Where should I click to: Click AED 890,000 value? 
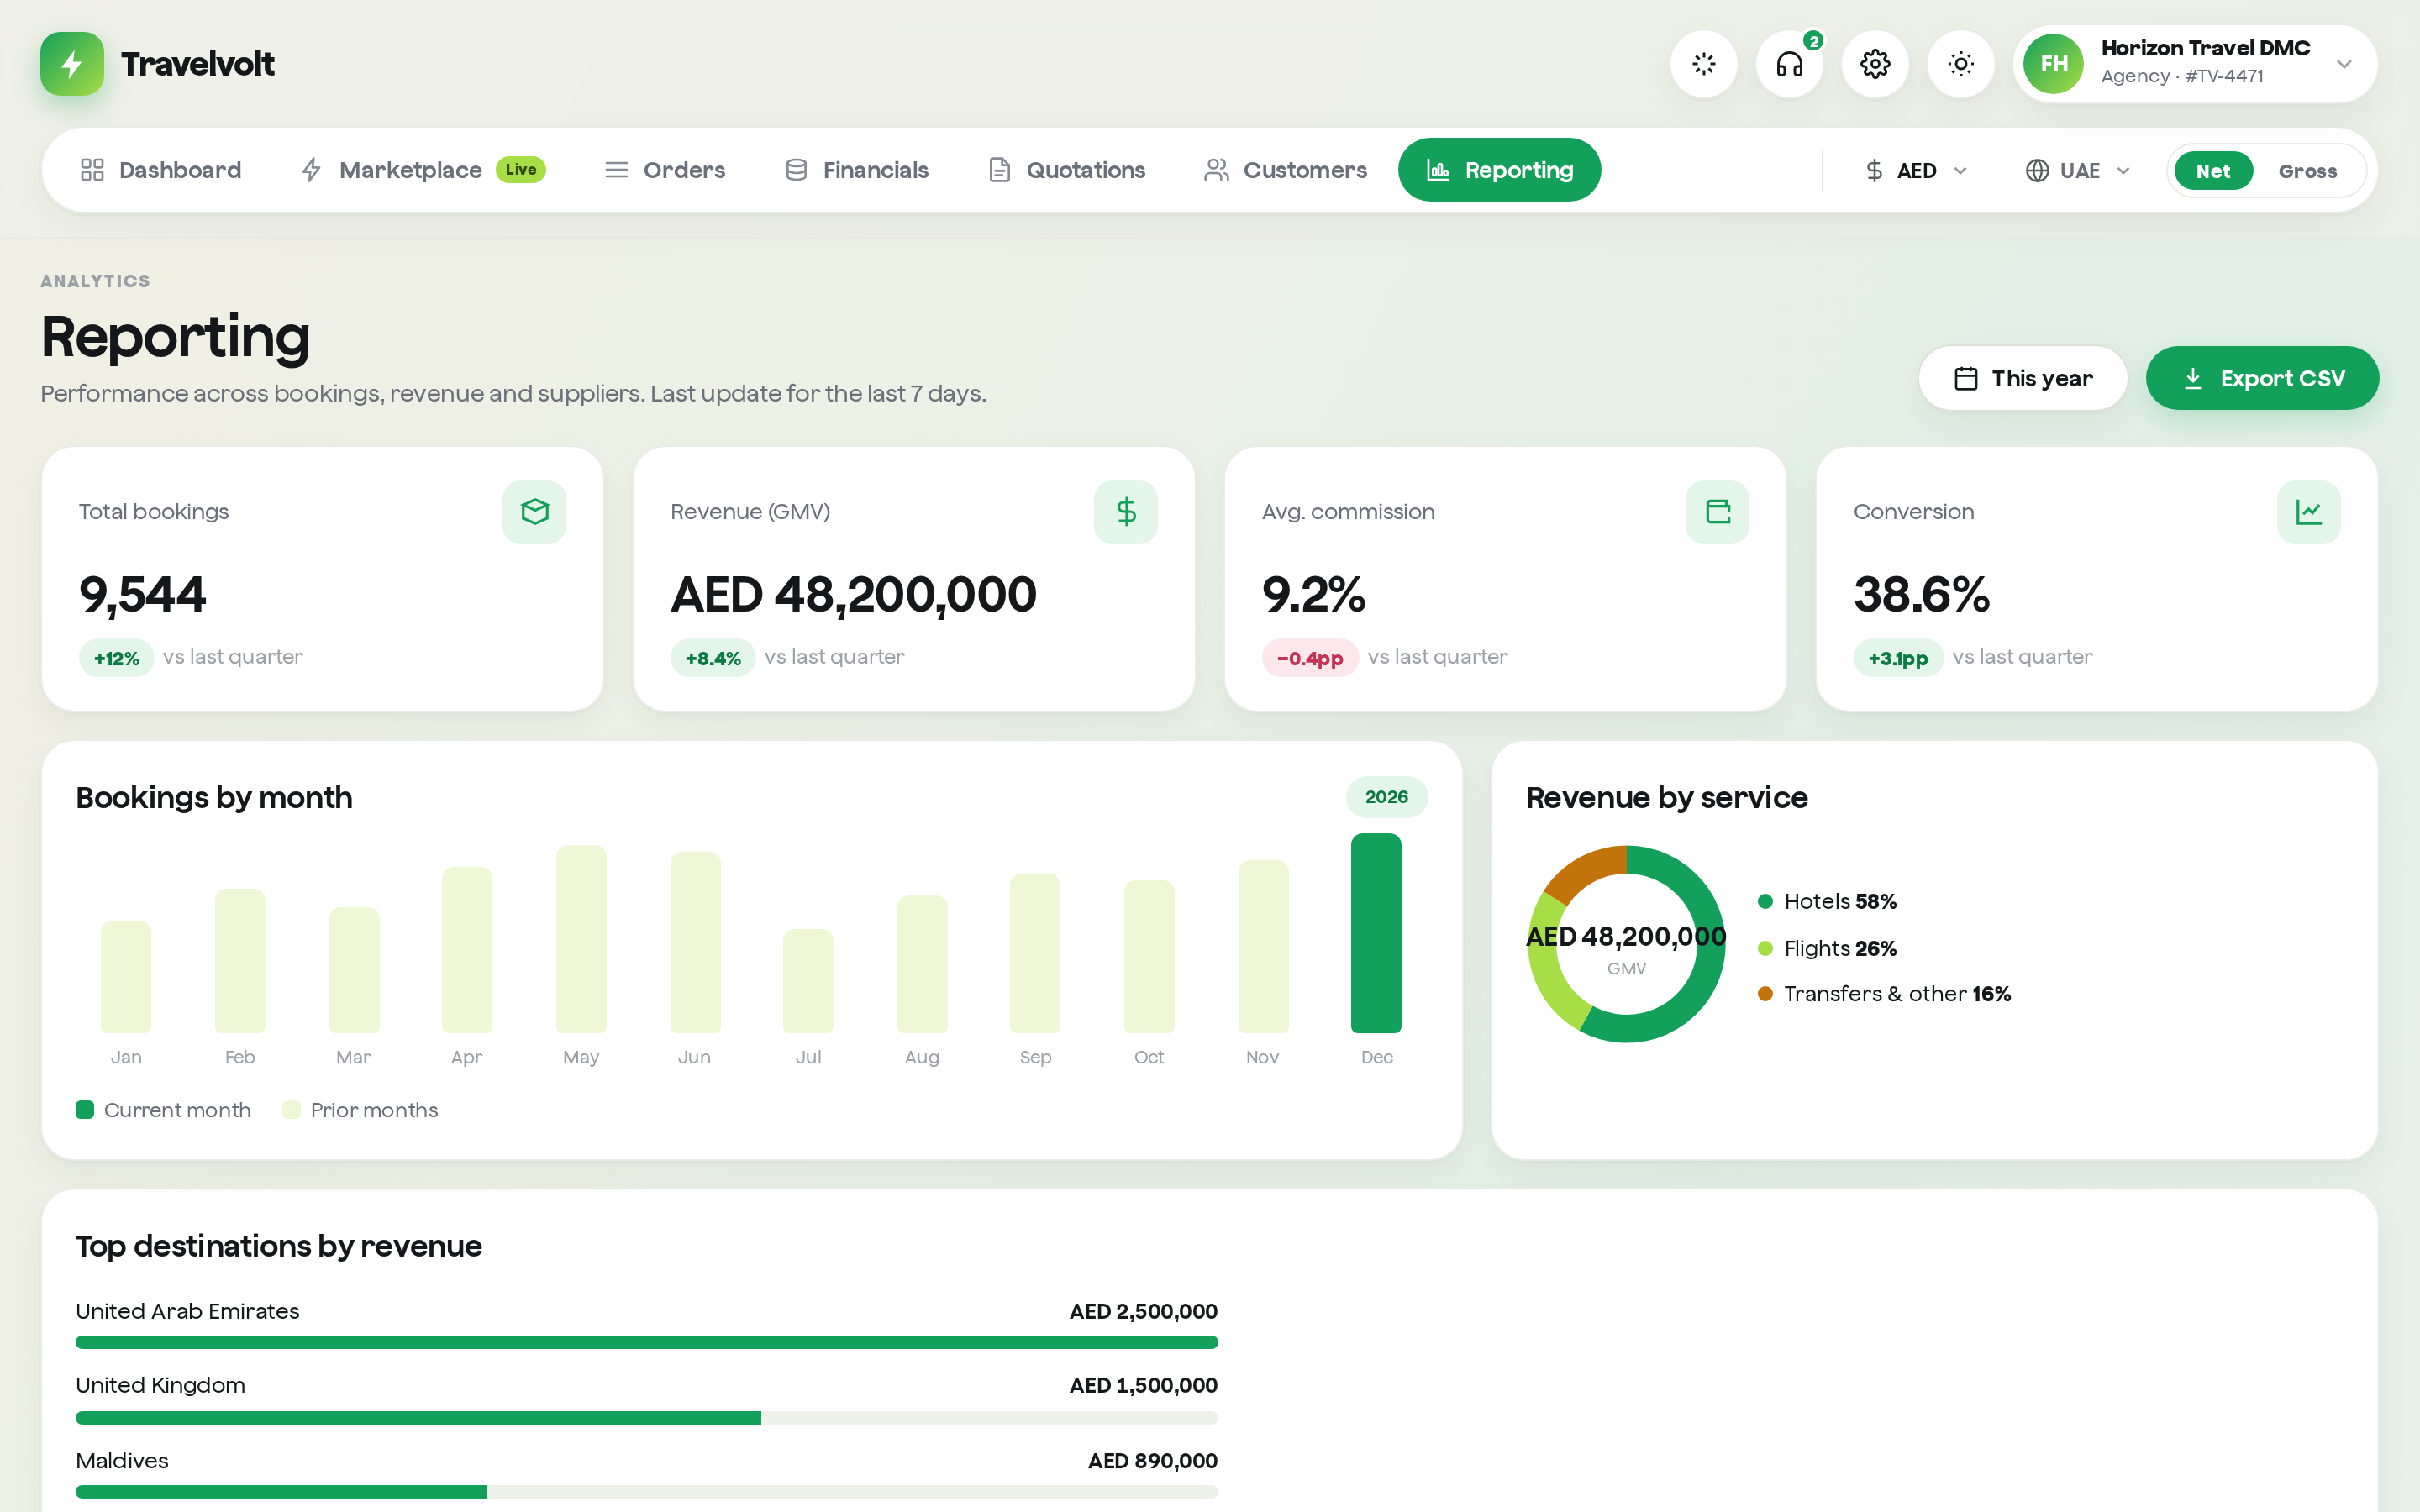click(1152, 1461)
